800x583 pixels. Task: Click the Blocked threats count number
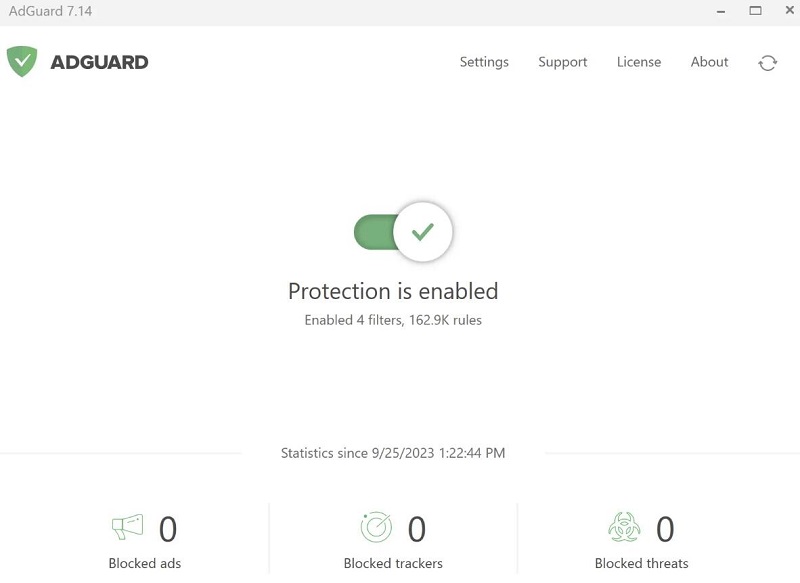coord(665,529)
